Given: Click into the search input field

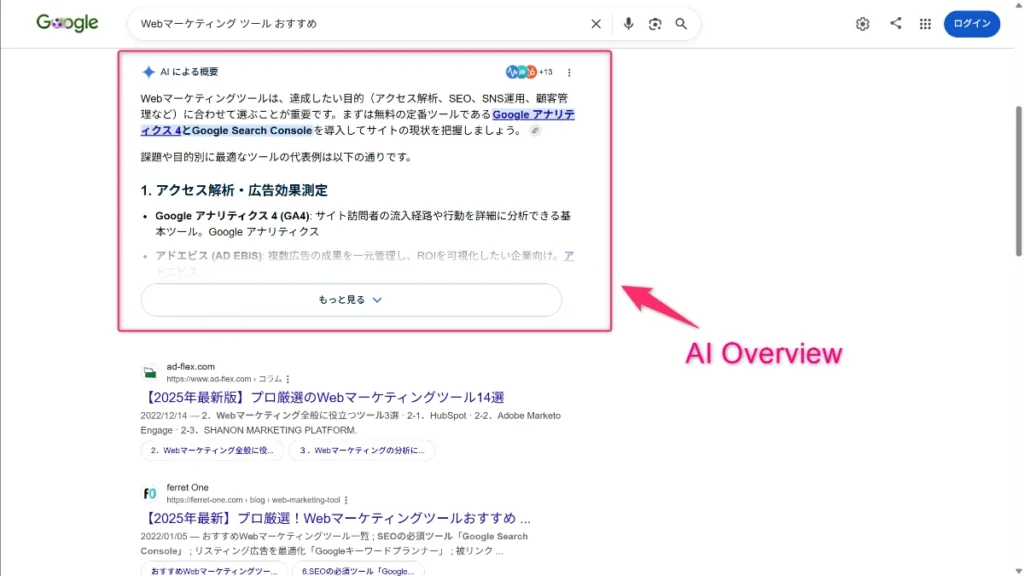Looking at the screenshot, I should (359, 24).
